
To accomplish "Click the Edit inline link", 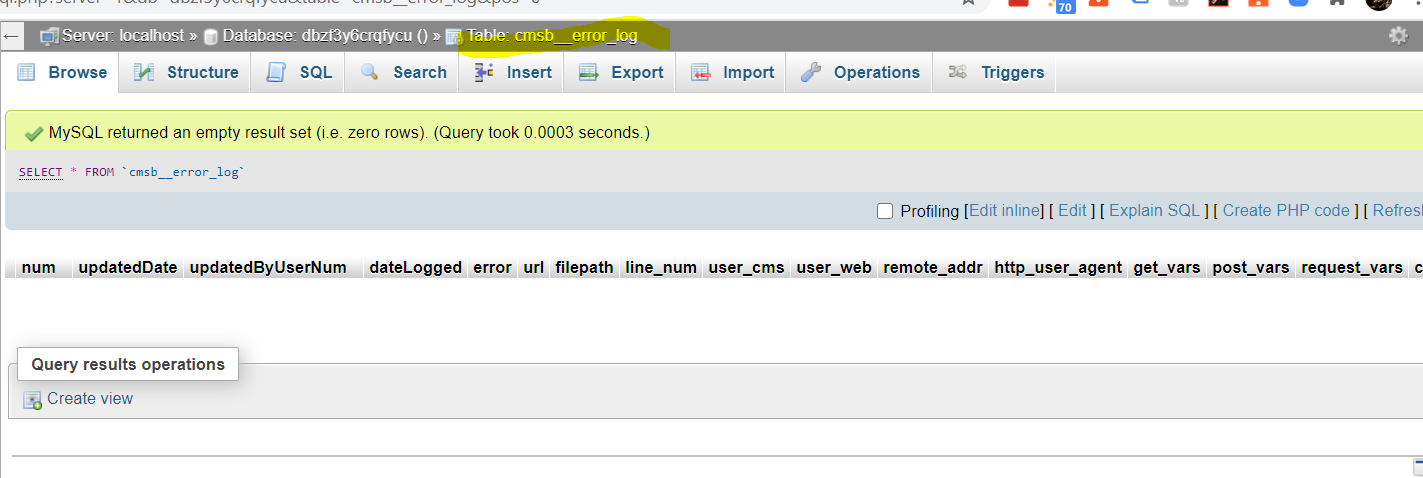I will point(1004,211).
